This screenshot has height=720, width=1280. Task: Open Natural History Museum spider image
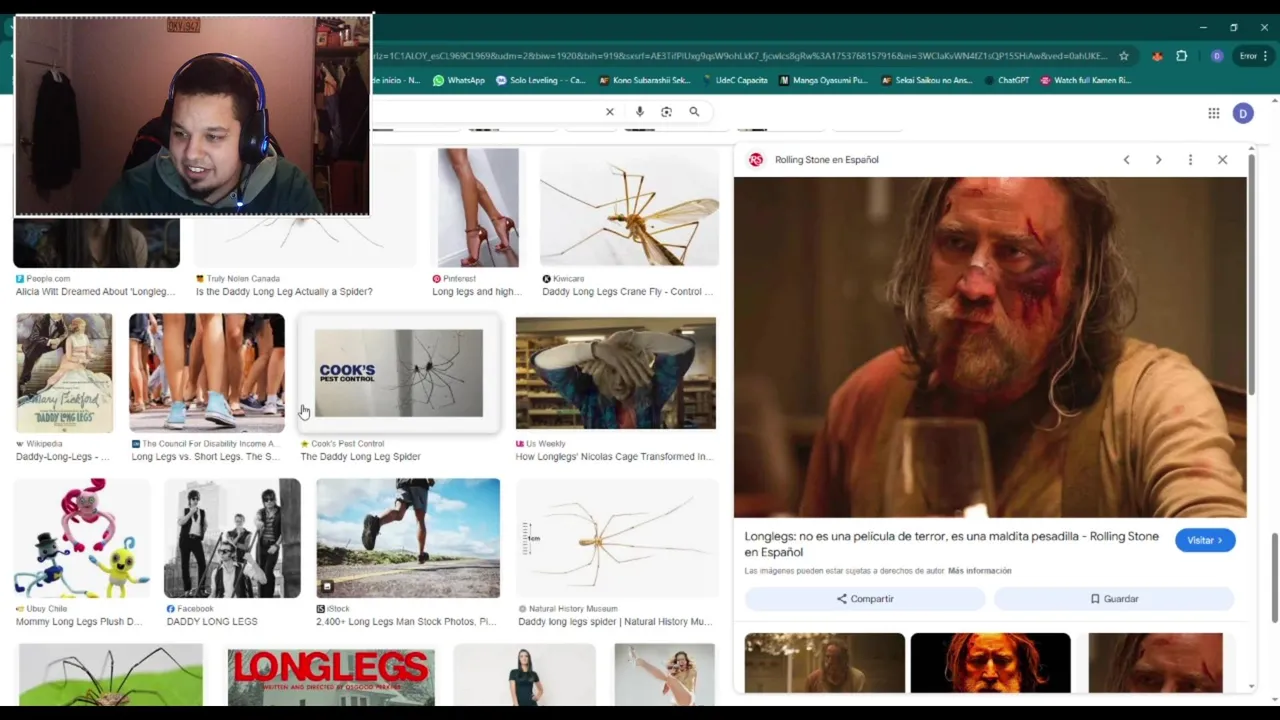coord(617,538)
